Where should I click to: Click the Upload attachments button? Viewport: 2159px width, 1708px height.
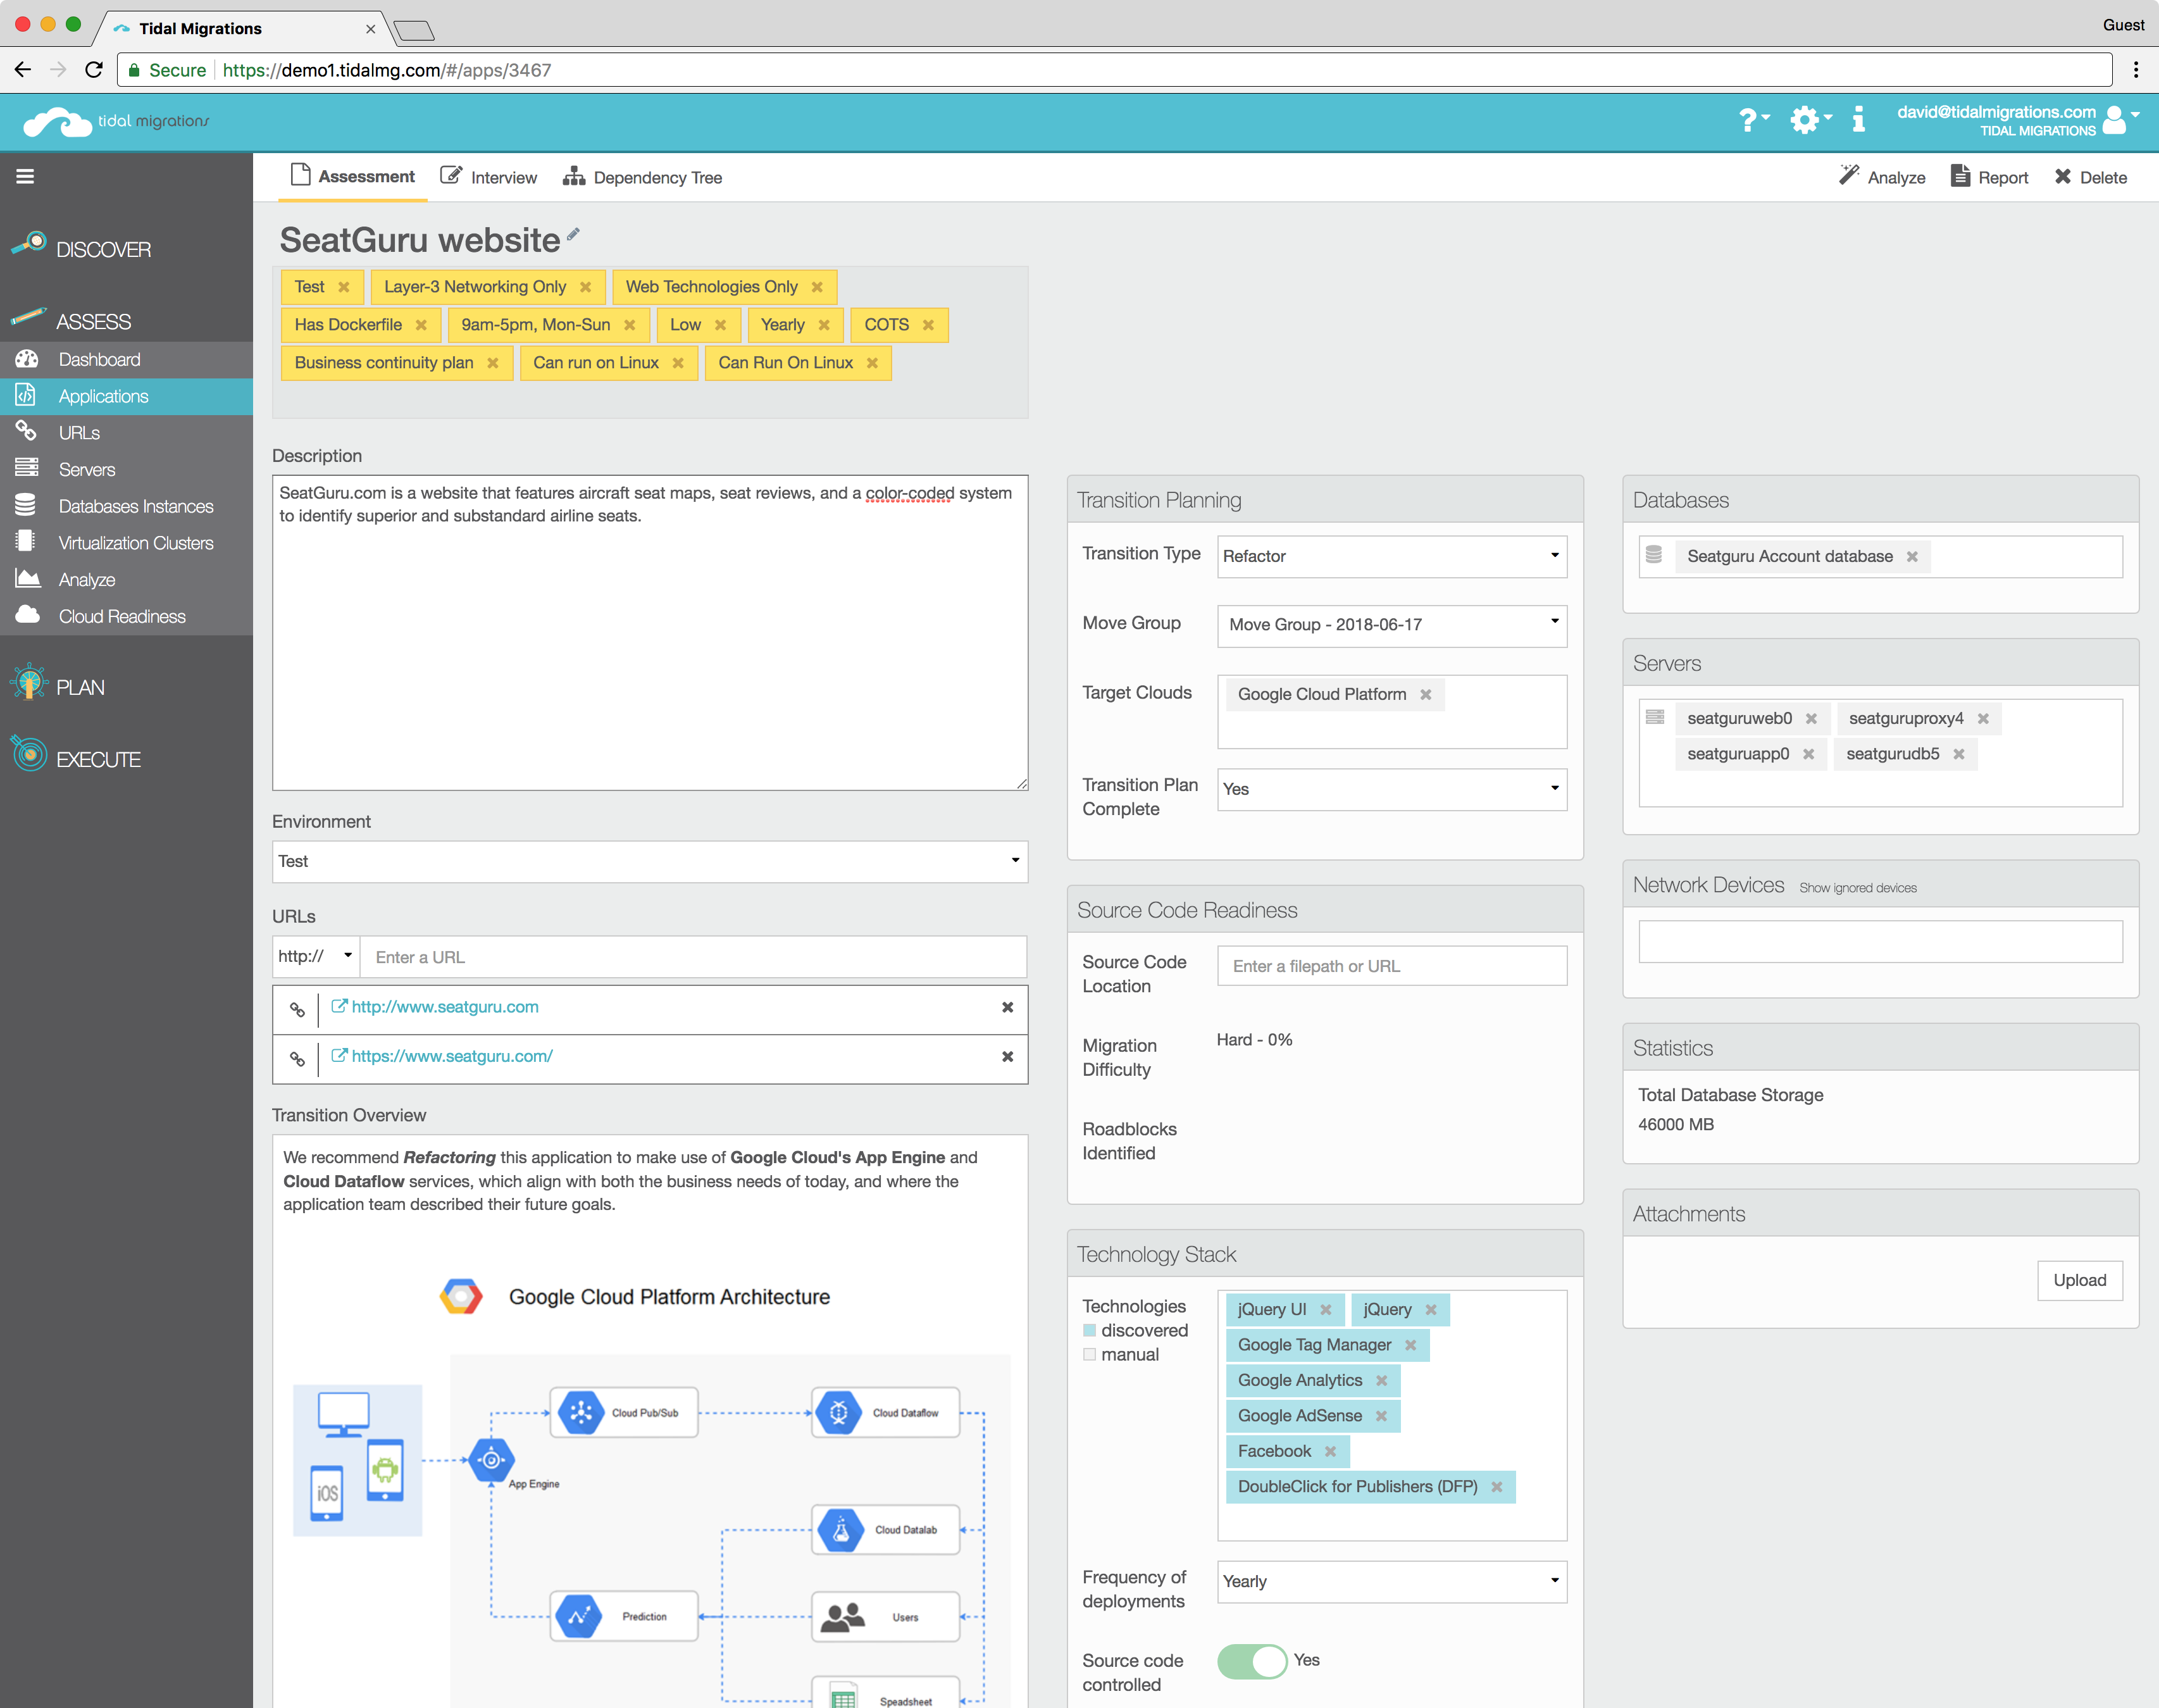2079,1280
